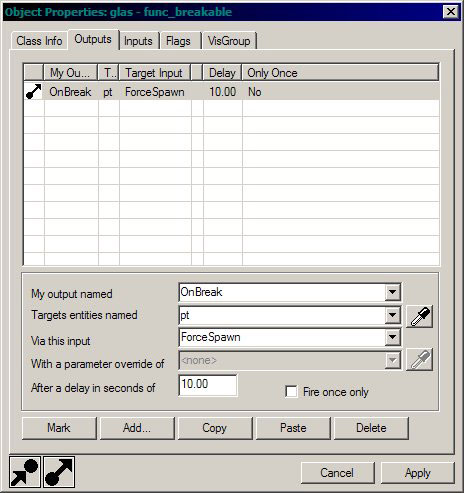Go to the Flags tab
The image size is (464, 493).
click(x=178, y=41)
